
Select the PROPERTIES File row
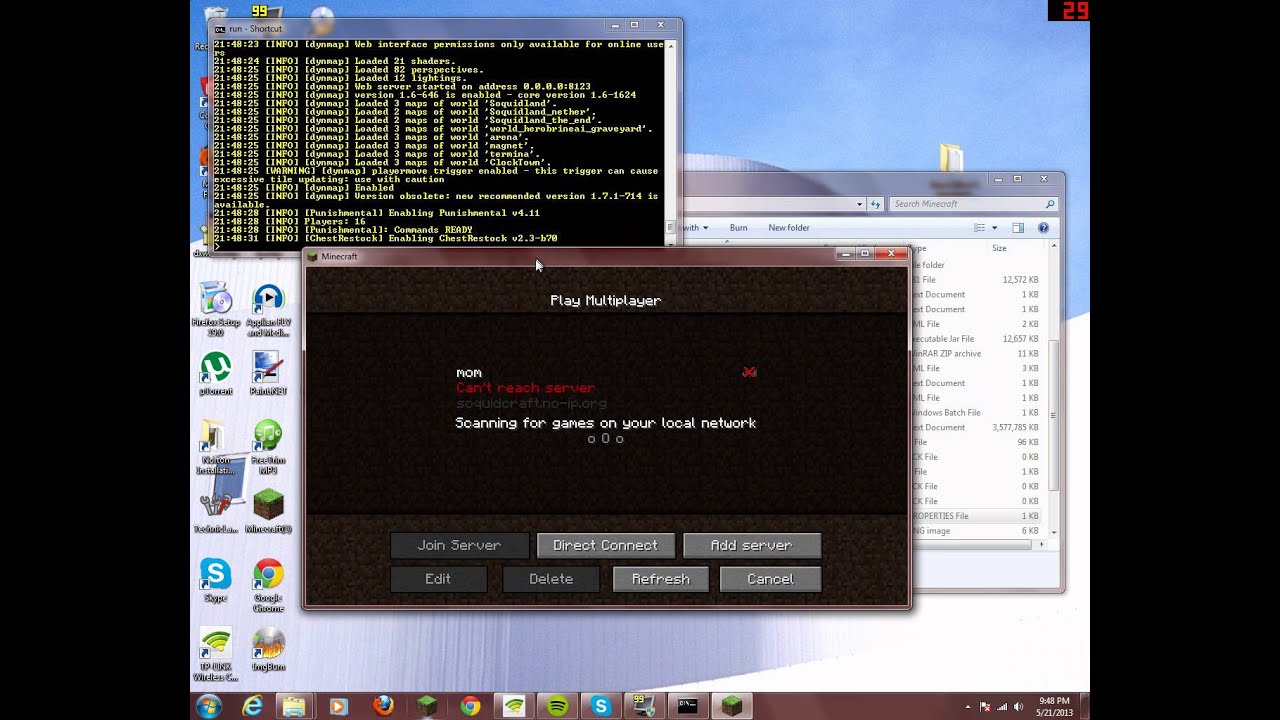[x=976, y=516]
